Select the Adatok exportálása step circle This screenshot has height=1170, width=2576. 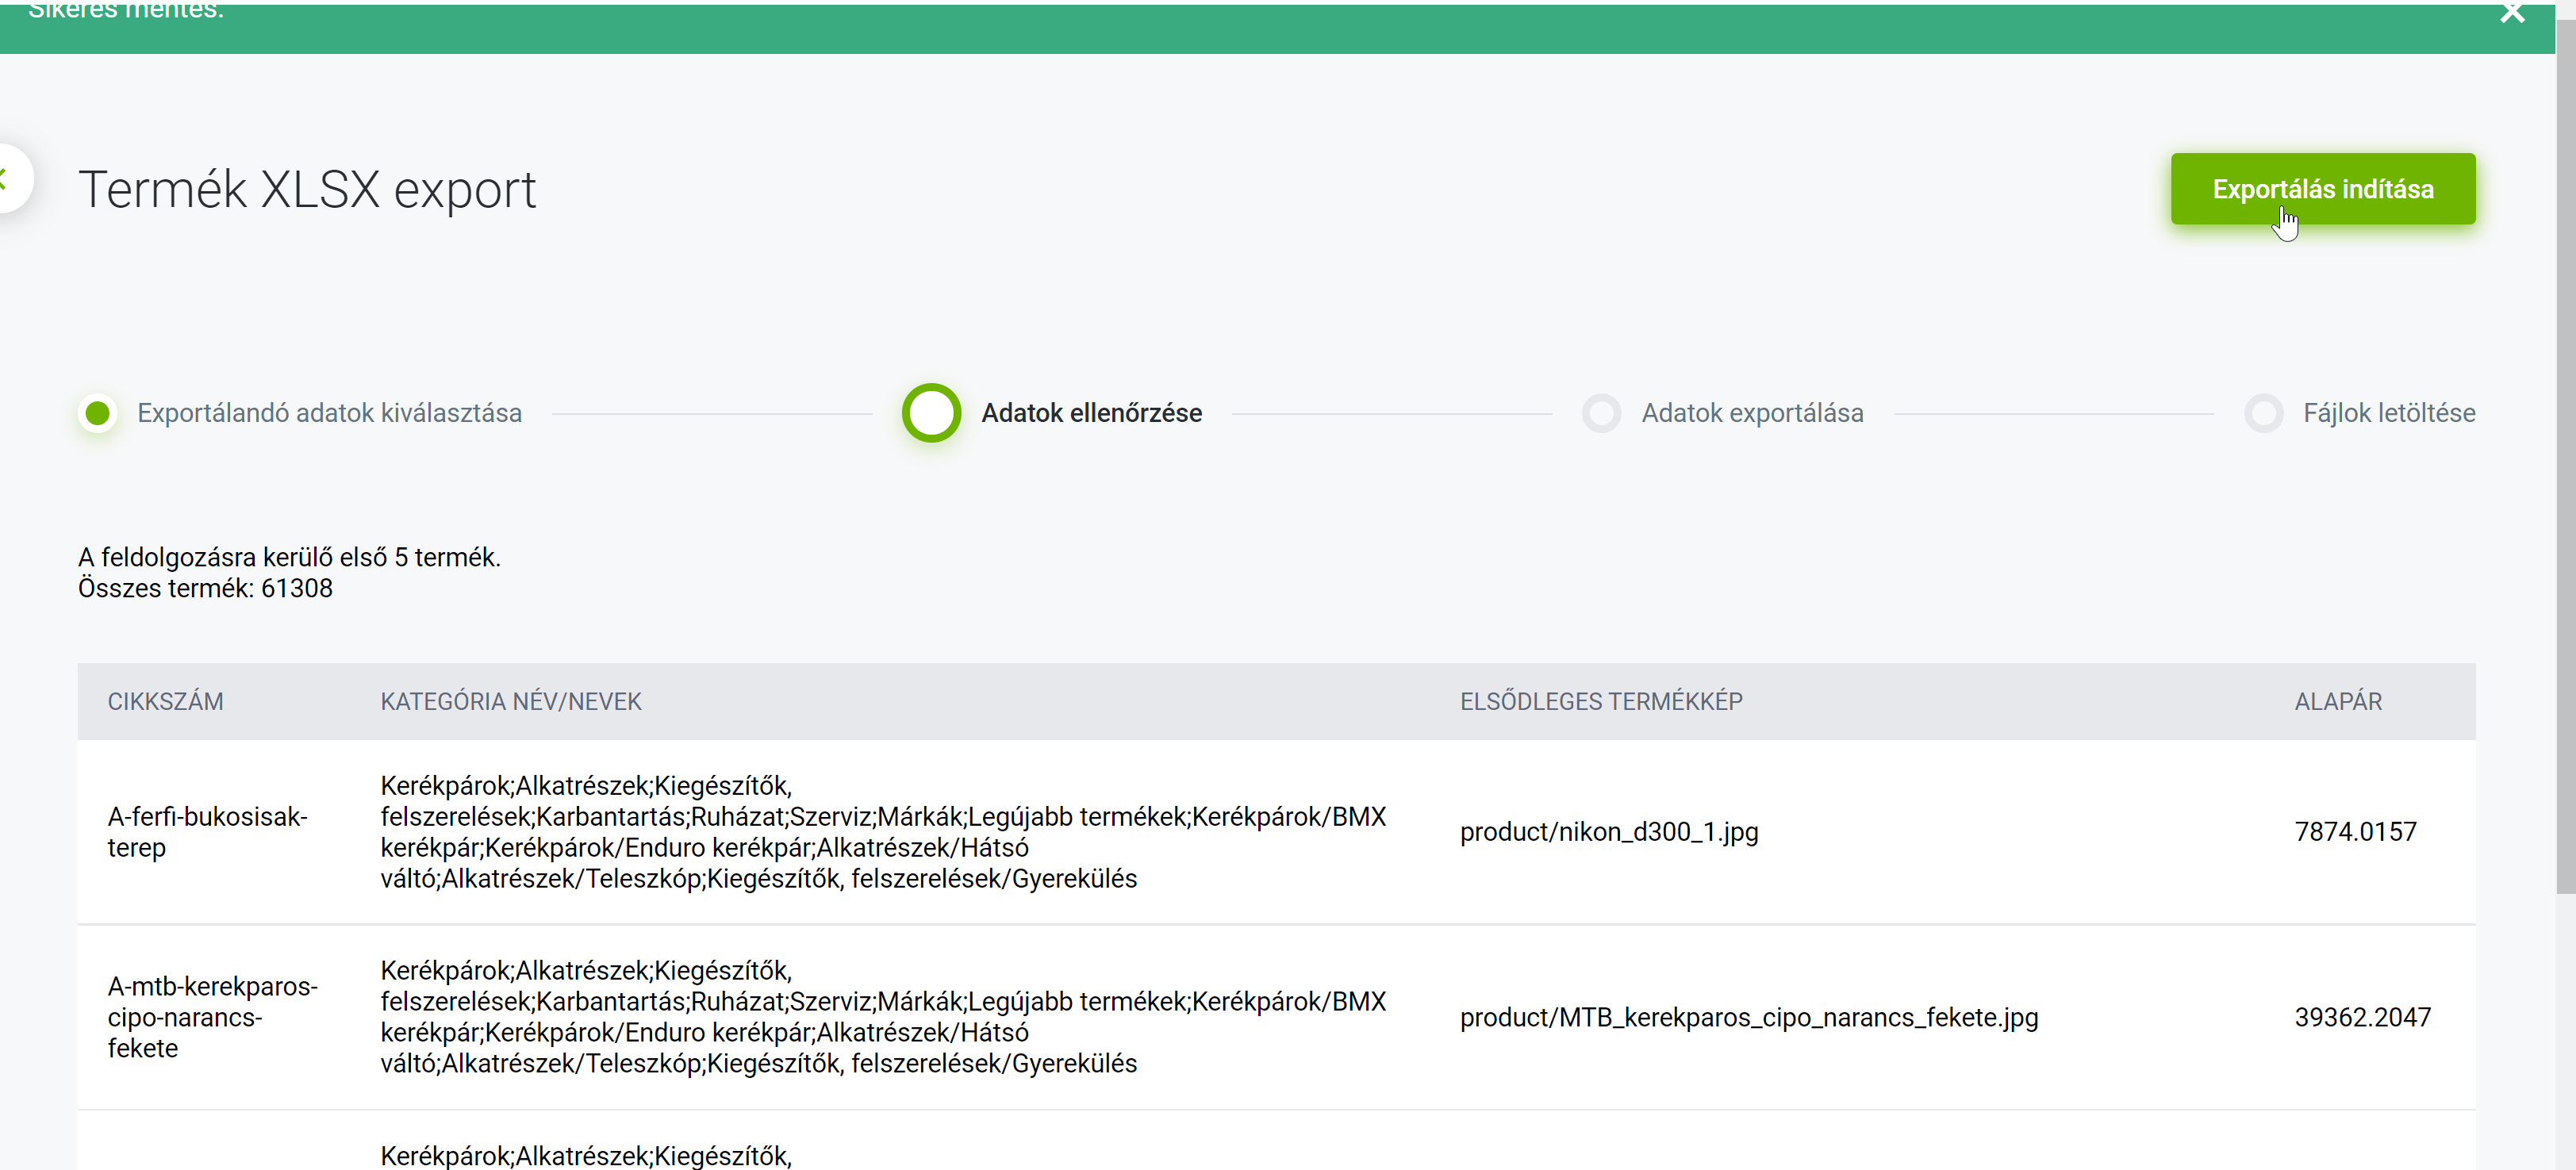(1601, 413)
